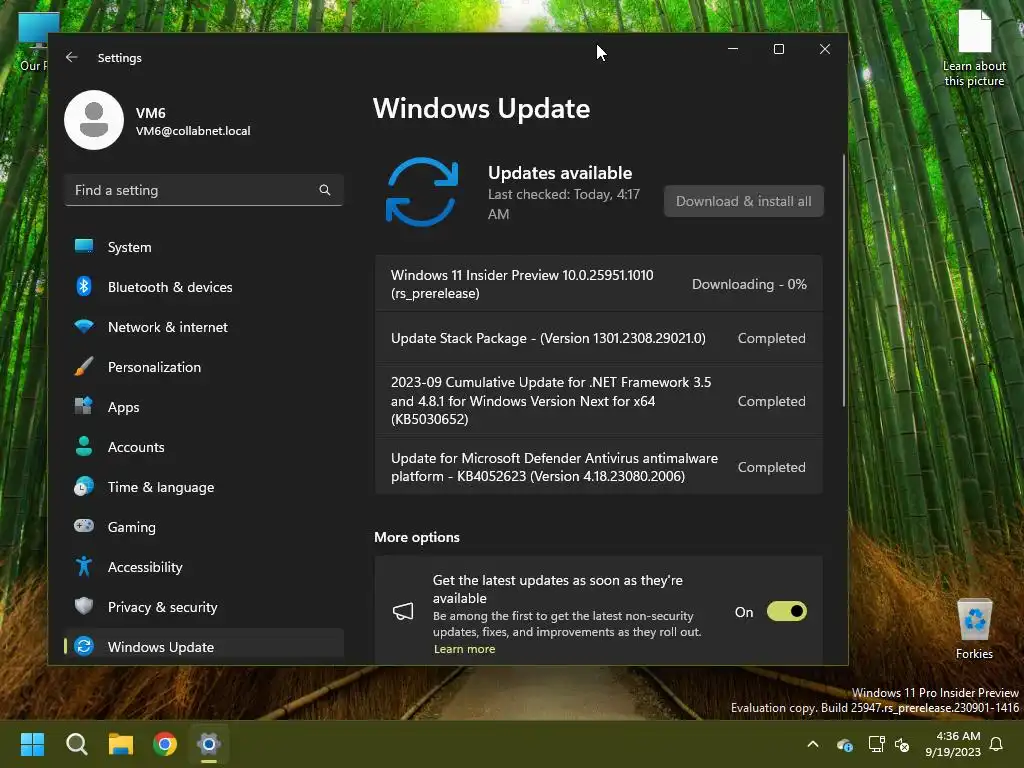
Task: Show hidden tray icons chevron
Action: [x=813, y=744]
